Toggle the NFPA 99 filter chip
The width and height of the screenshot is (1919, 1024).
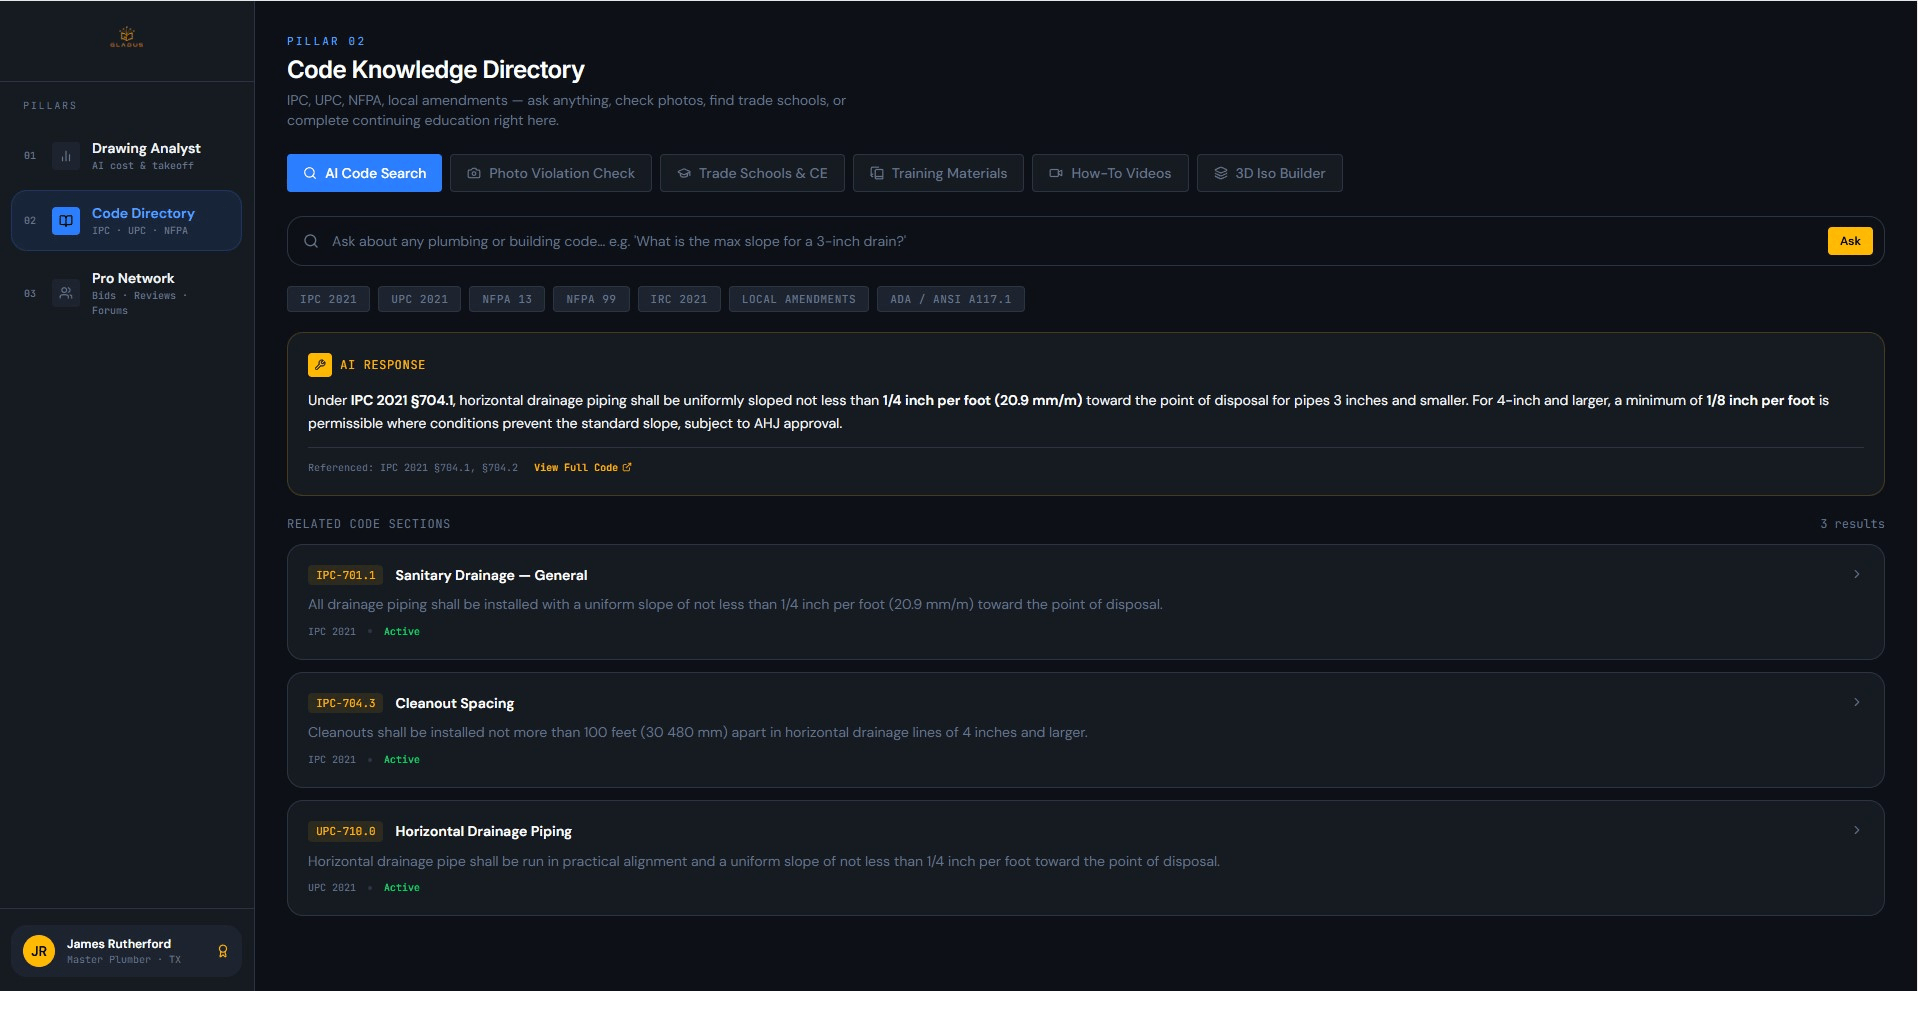tap(591, 299)
